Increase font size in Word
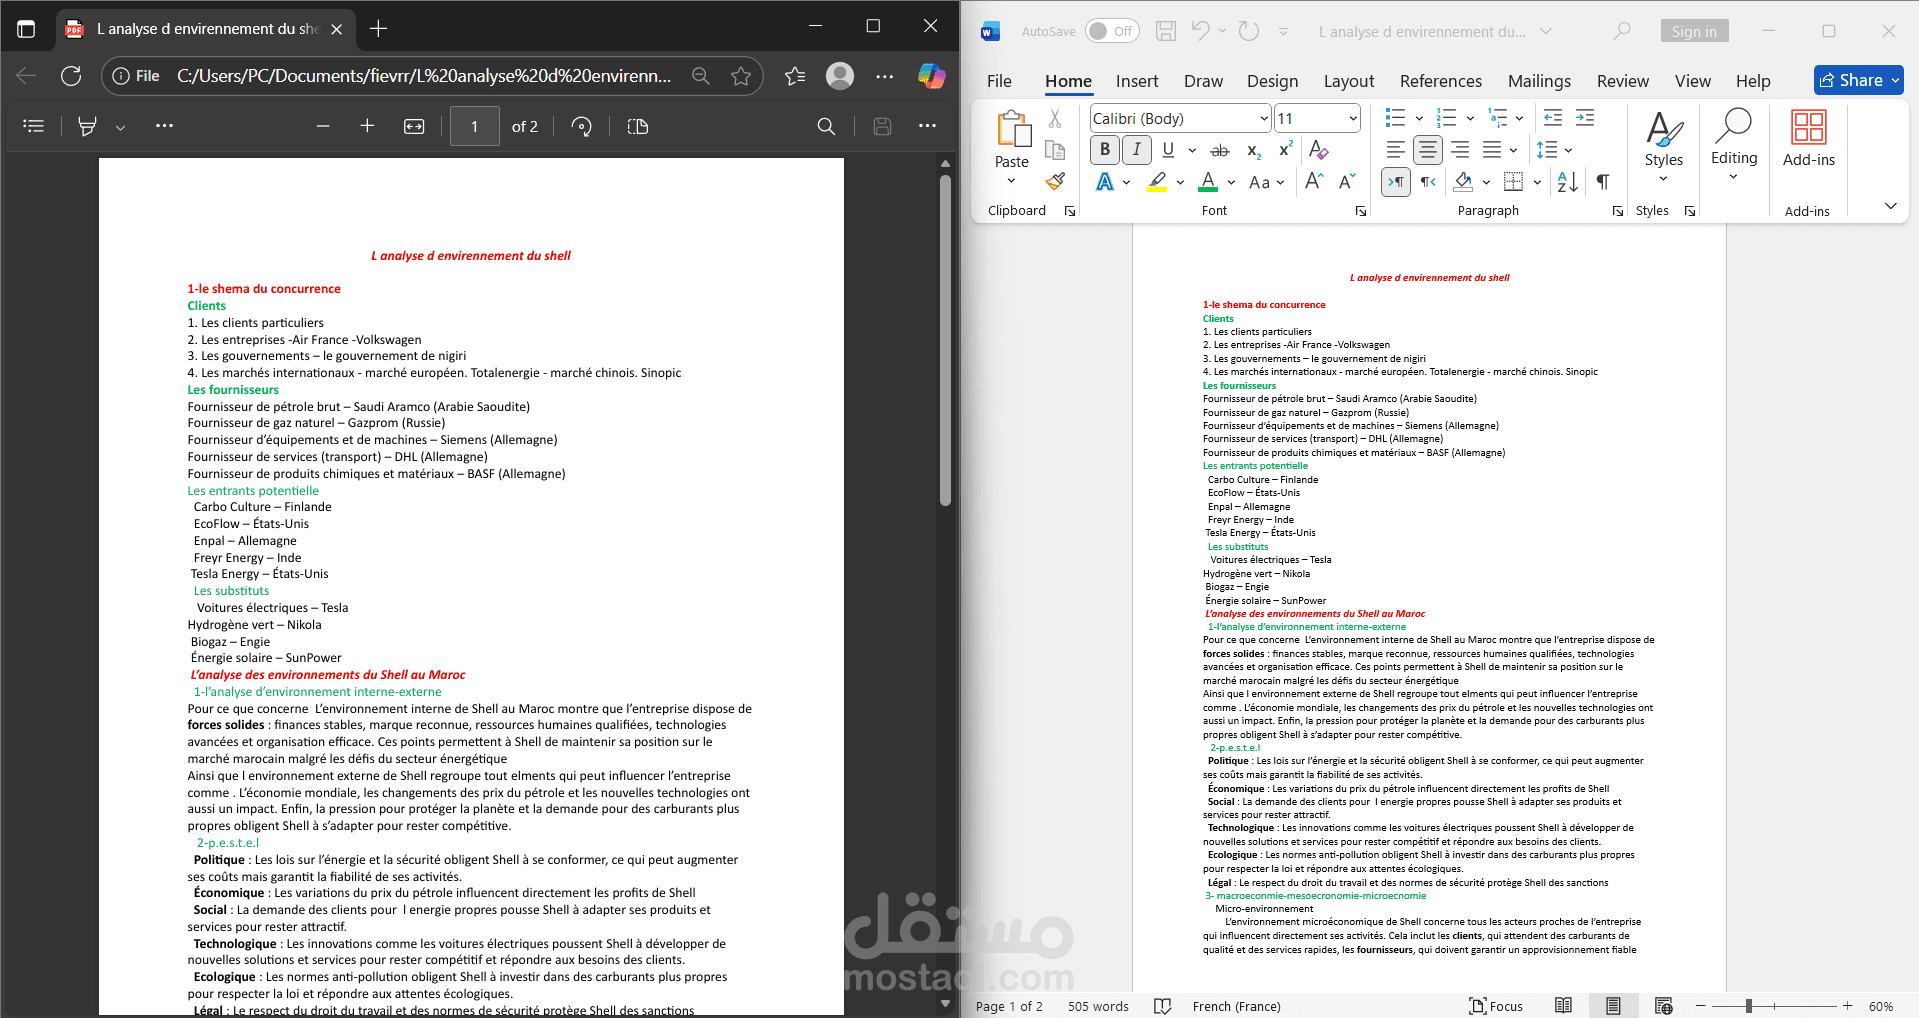Screen dimensions: 1919x1018 pos(1314,181)
